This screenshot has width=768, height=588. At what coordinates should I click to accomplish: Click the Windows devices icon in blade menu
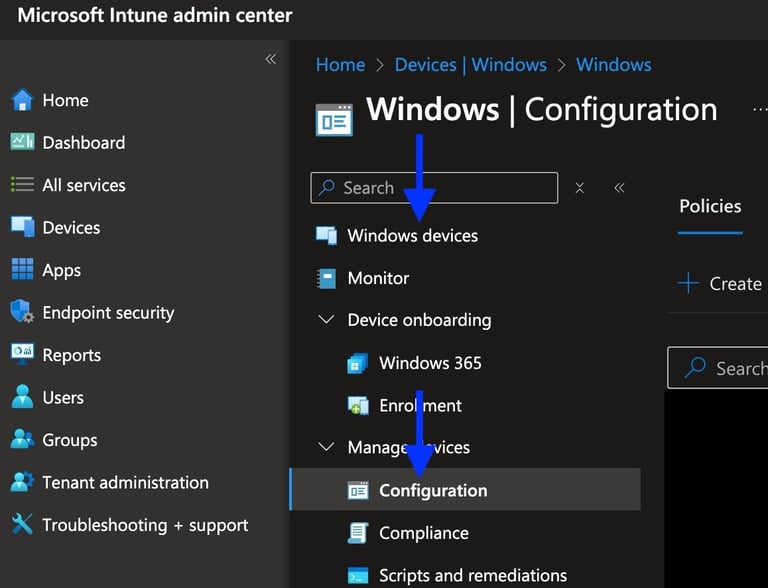point(326,235)
